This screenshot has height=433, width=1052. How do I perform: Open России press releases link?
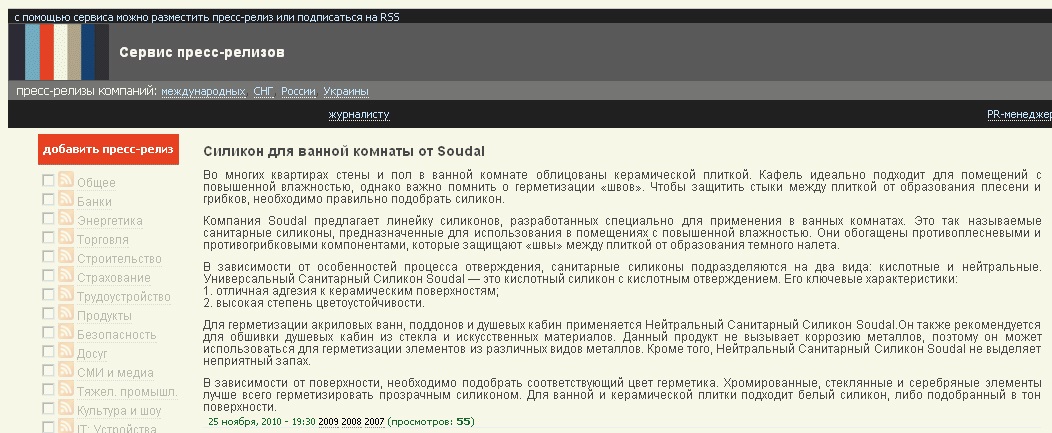(x=299, y=91)
